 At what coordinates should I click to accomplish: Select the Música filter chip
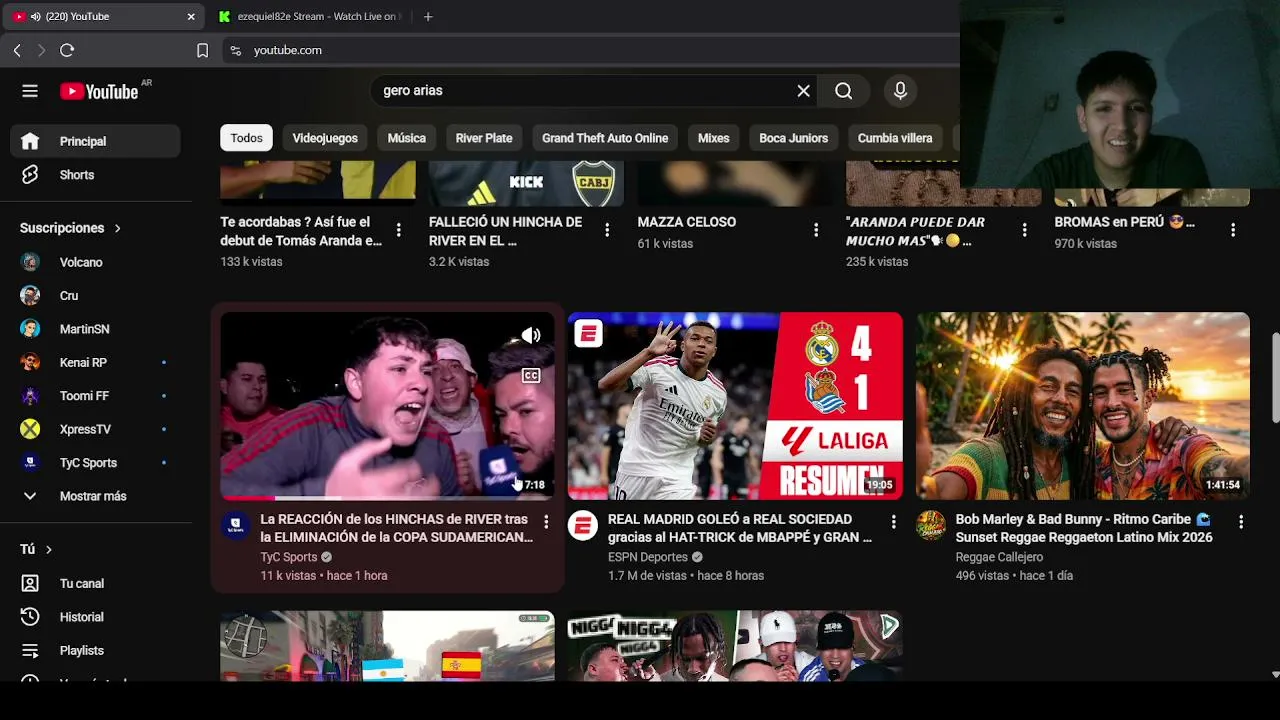[x=406, y=138]
